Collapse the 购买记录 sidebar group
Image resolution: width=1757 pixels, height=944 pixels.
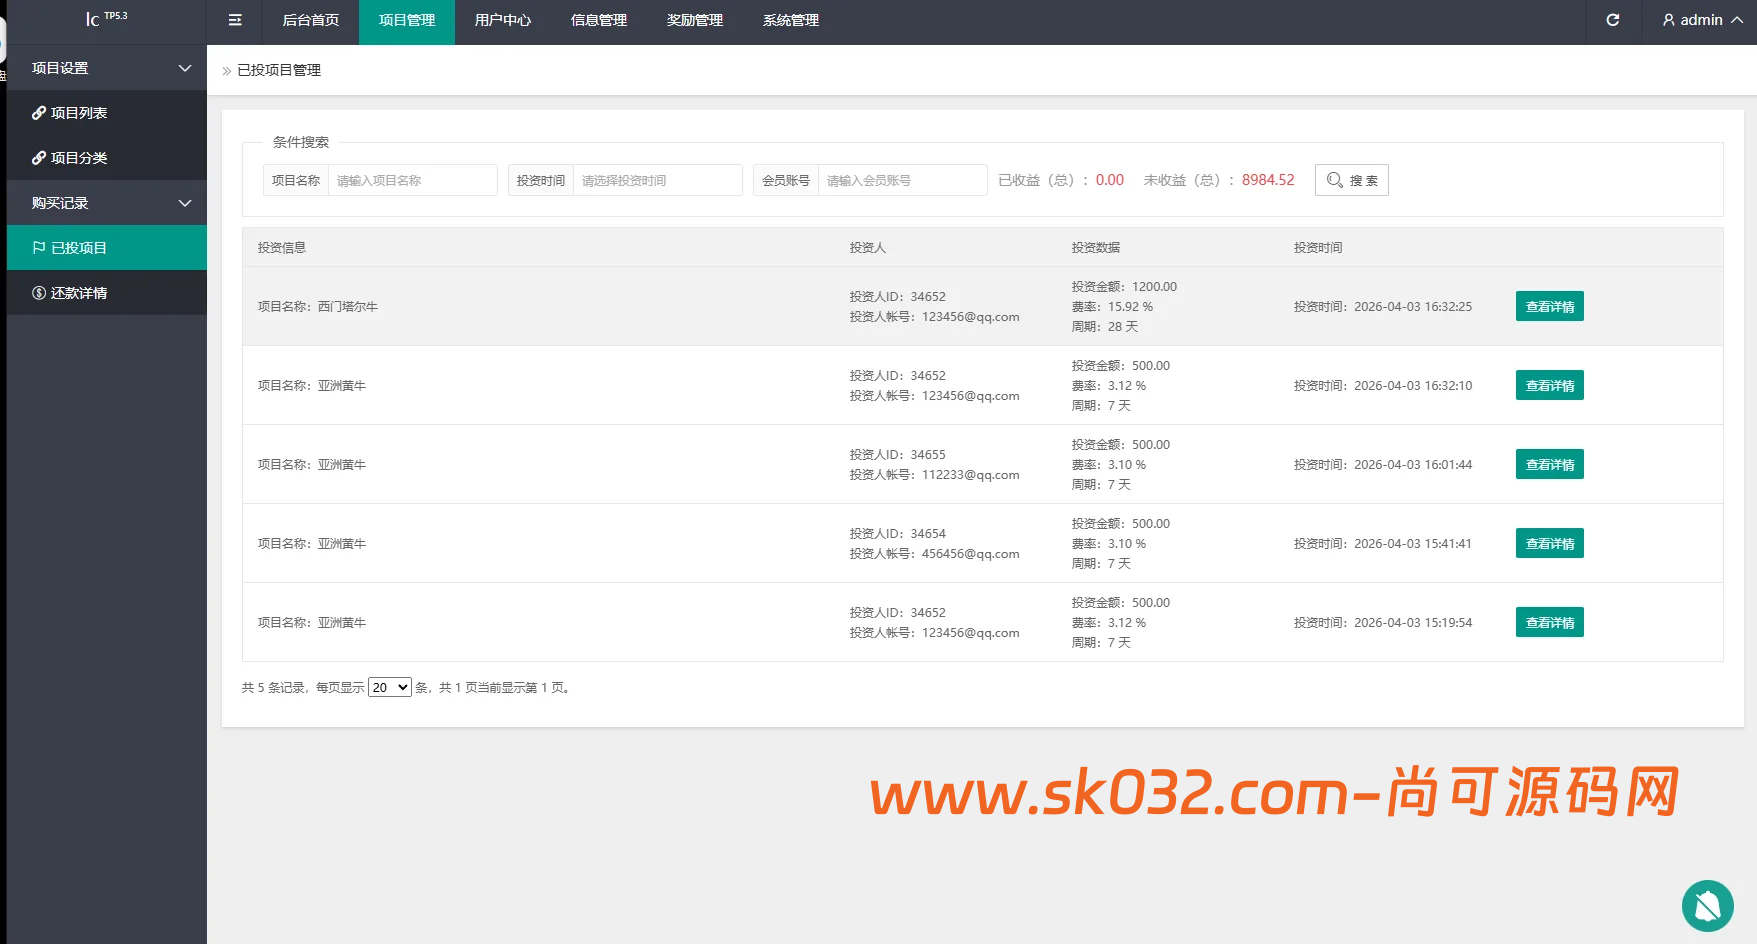pos(106,203)
